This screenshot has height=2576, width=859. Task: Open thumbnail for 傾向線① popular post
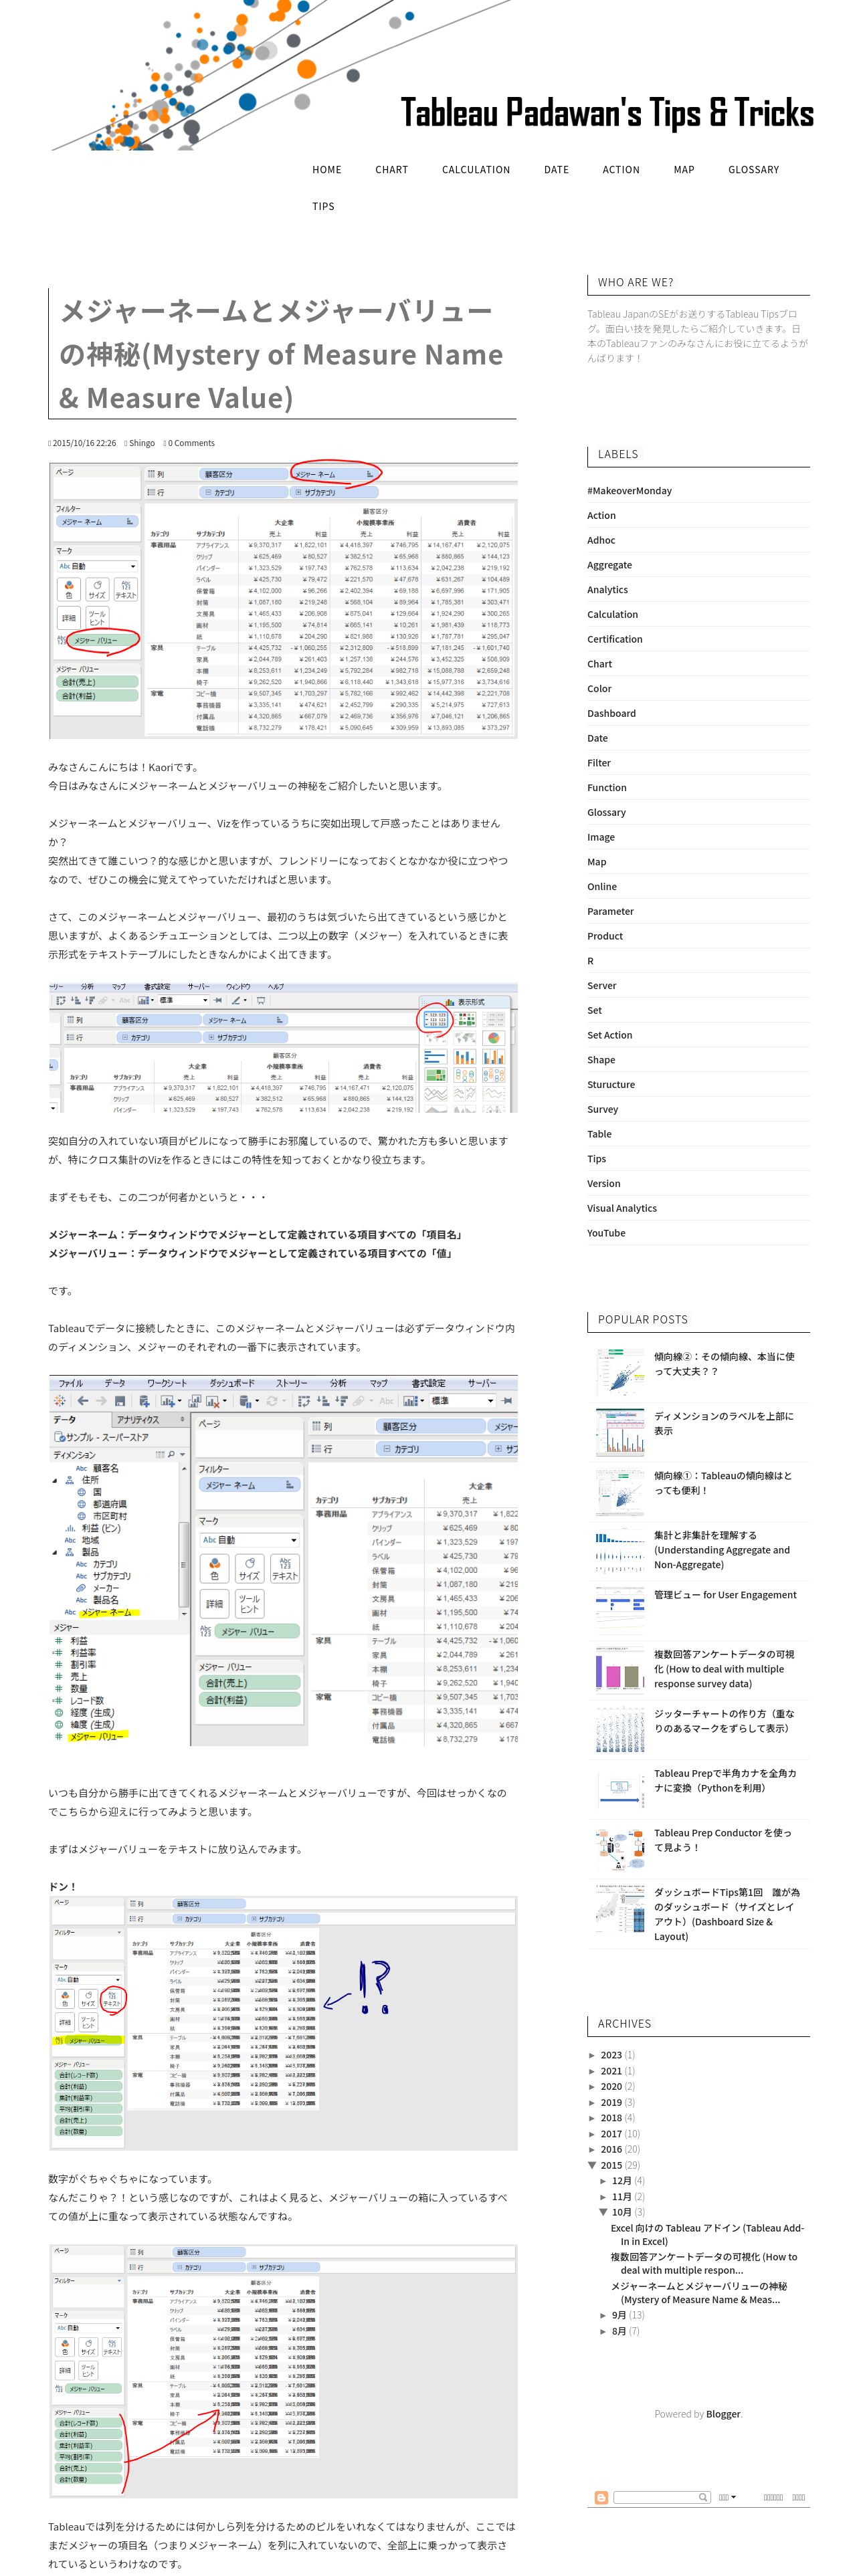[620, 1491]
